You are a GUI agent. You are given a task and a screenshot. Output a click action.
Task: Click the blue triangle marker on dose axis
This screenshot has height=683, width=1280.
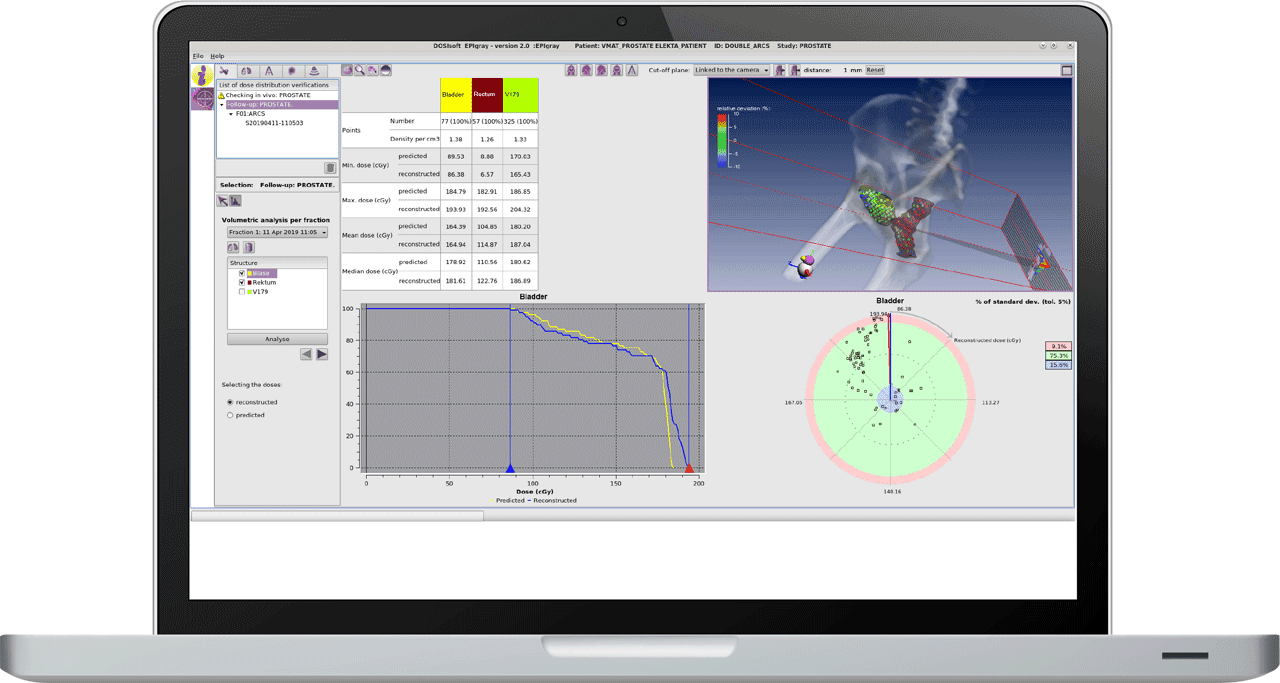pyautogui.click(x=510, y=468)
